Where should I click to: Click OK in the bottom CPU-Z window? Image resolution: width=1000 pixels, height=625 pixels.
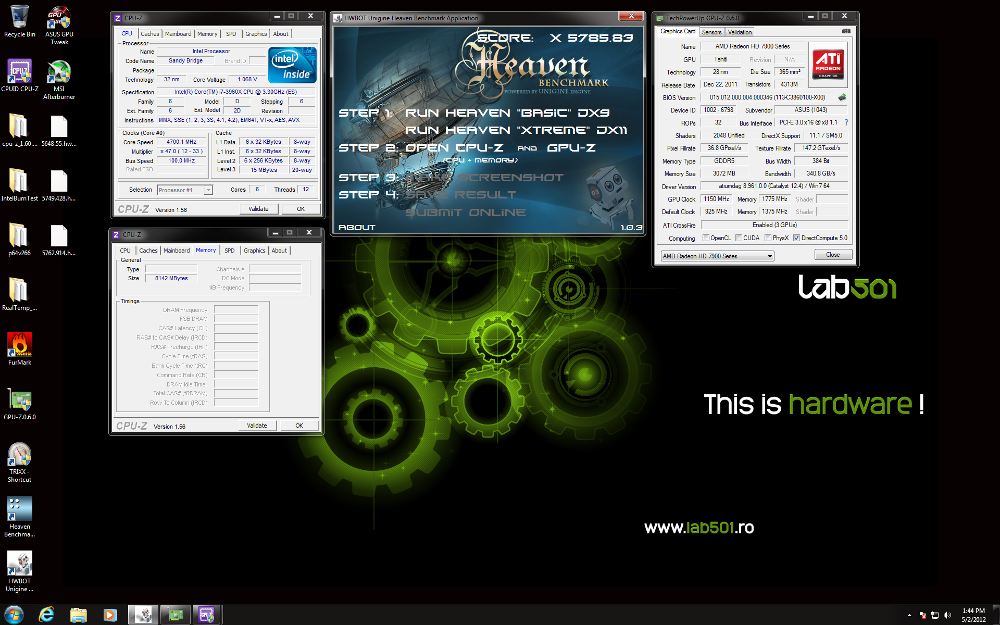click(x=299, y=425)
